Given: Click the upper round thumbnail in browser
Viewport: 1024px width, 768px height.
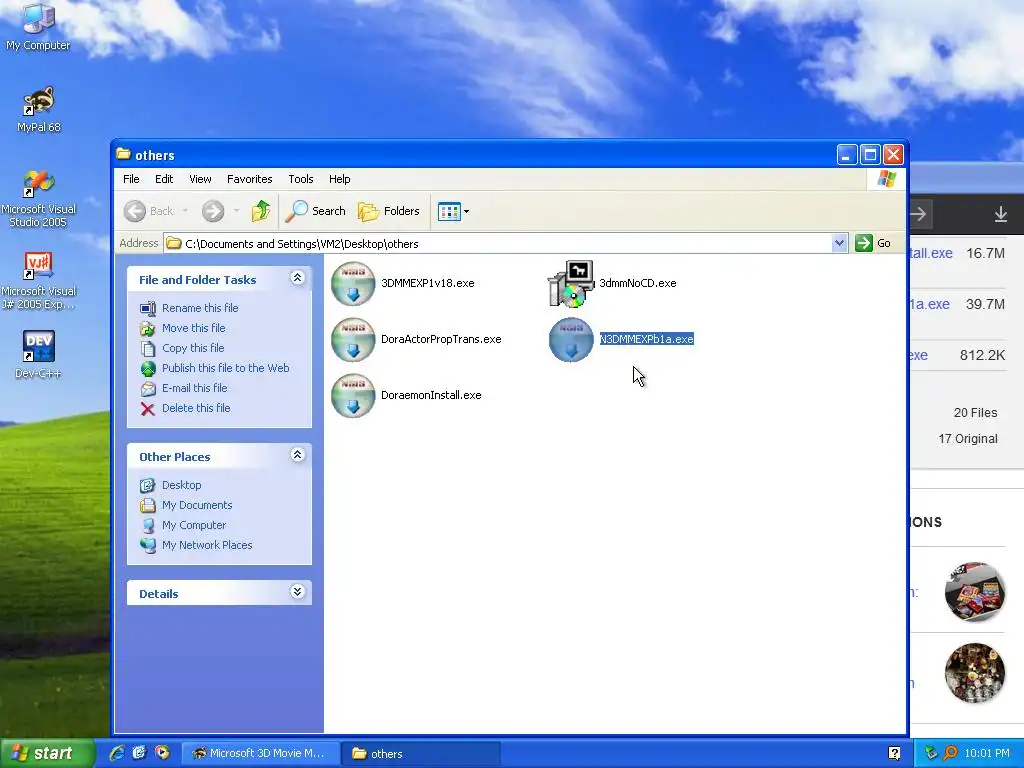Looking at the screenshot, I should [975, 592].
